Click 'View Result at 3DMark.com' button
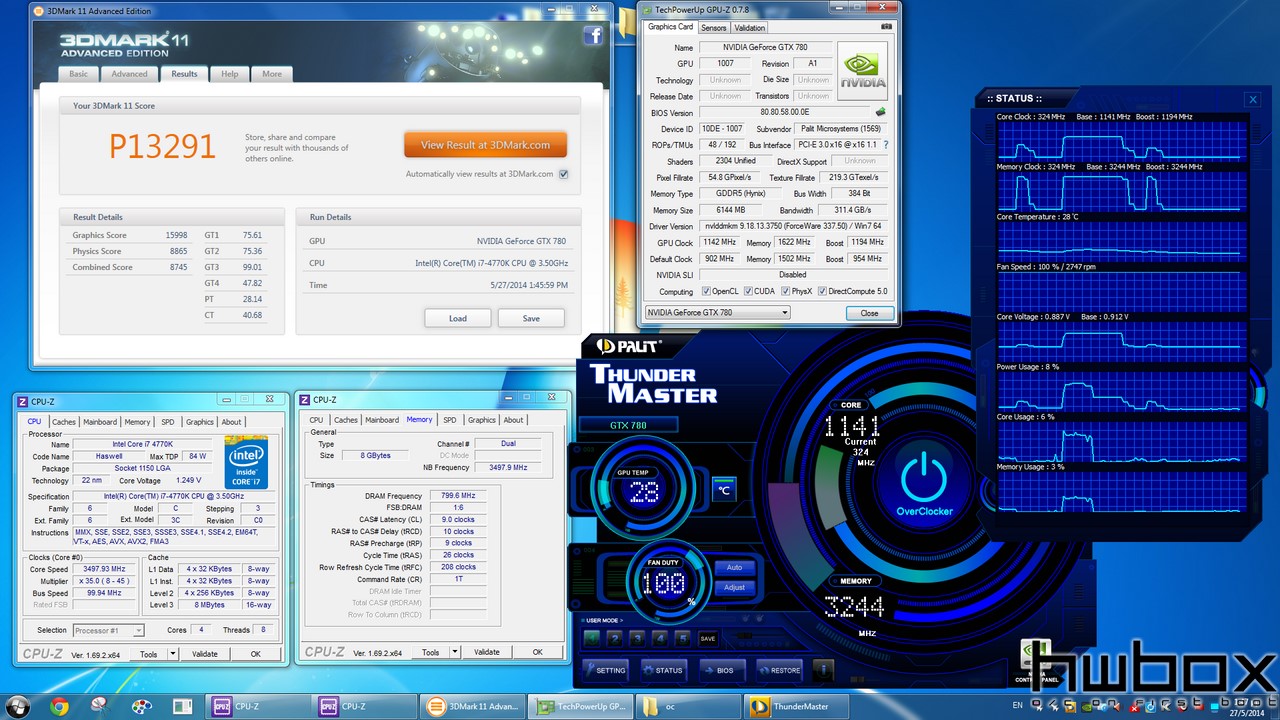This screenshot has height=720, width=1280. (485, 145)
